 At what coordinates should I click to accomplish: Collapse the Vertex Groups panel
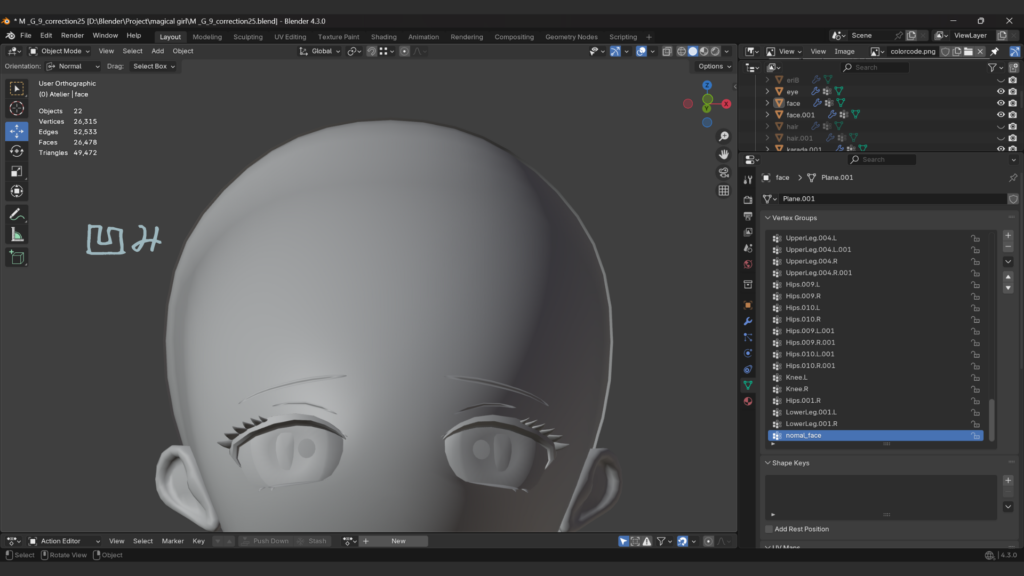[795, 217]
